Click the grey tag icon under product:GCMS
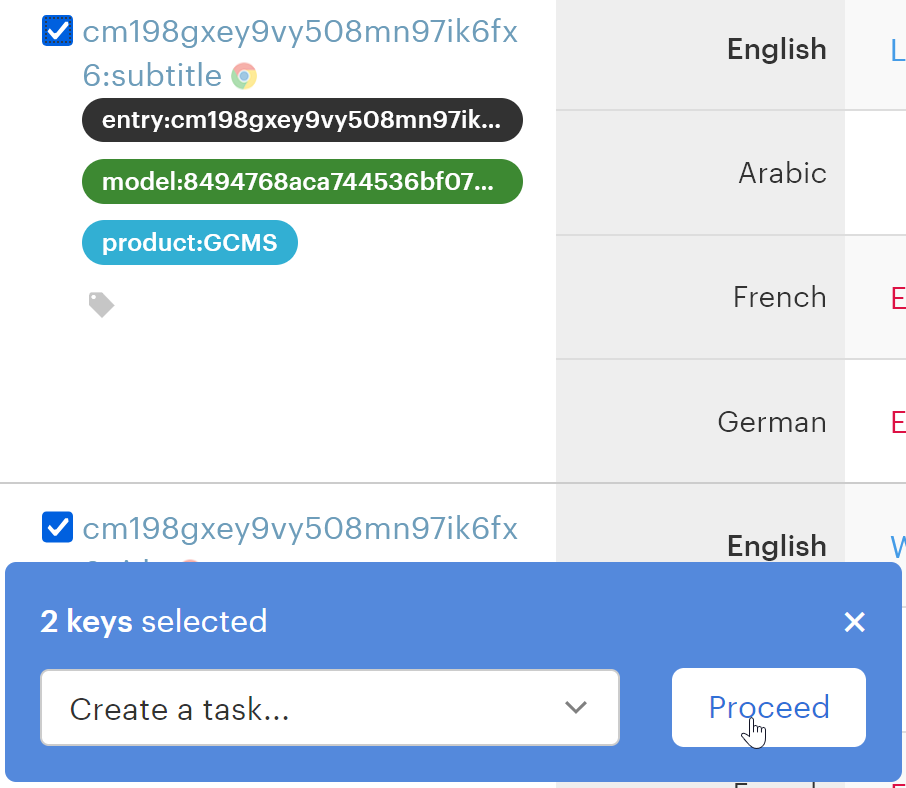906x788 pixels. [101, 305]
